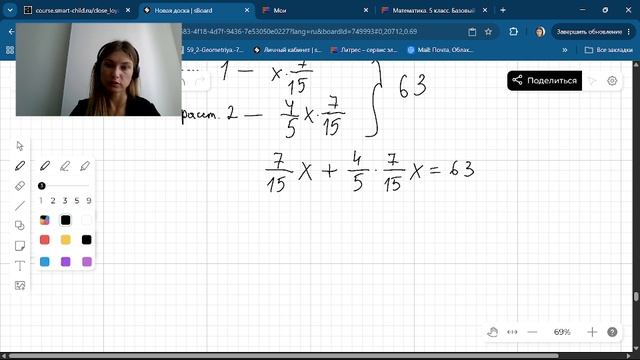Image resolution: width=640 pixels, height=360 pixels.
Task: Open the shapes tool
Action: pyautogui.click(x=20, y=225)
